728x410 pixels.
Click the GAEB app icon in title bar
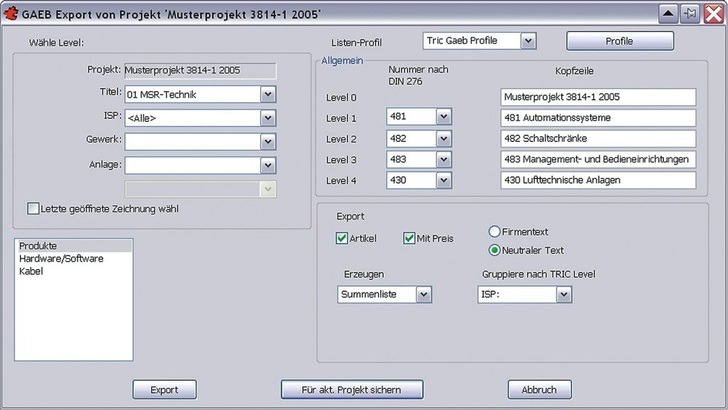[x=12, y=12]
